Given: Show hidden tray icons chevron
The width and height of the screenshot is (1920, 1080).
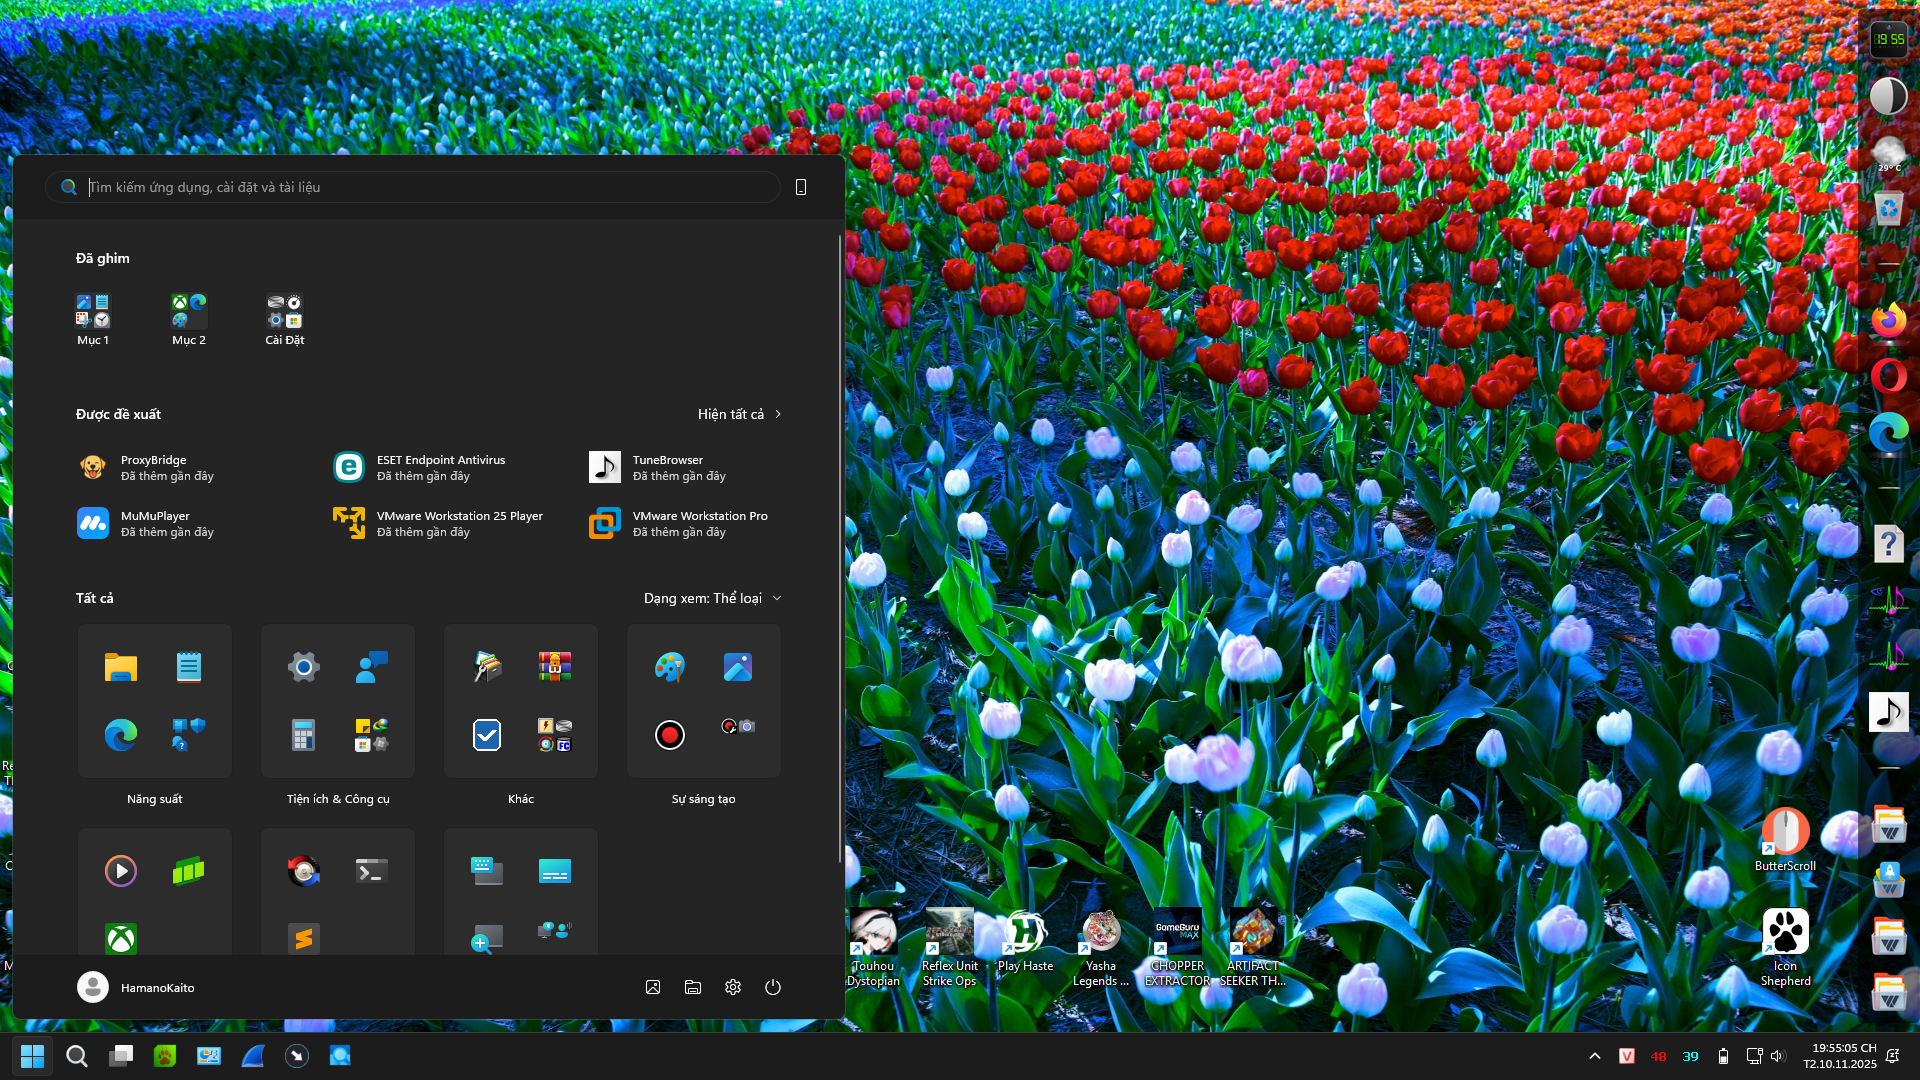Looking at the screenshot, I should [1595, 1056].
